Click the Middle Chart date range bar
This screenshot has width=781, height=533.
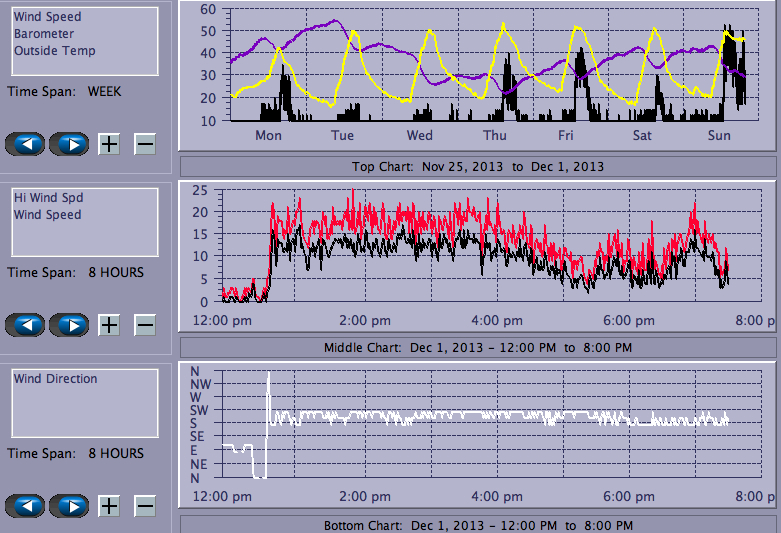tap(477, 347)
